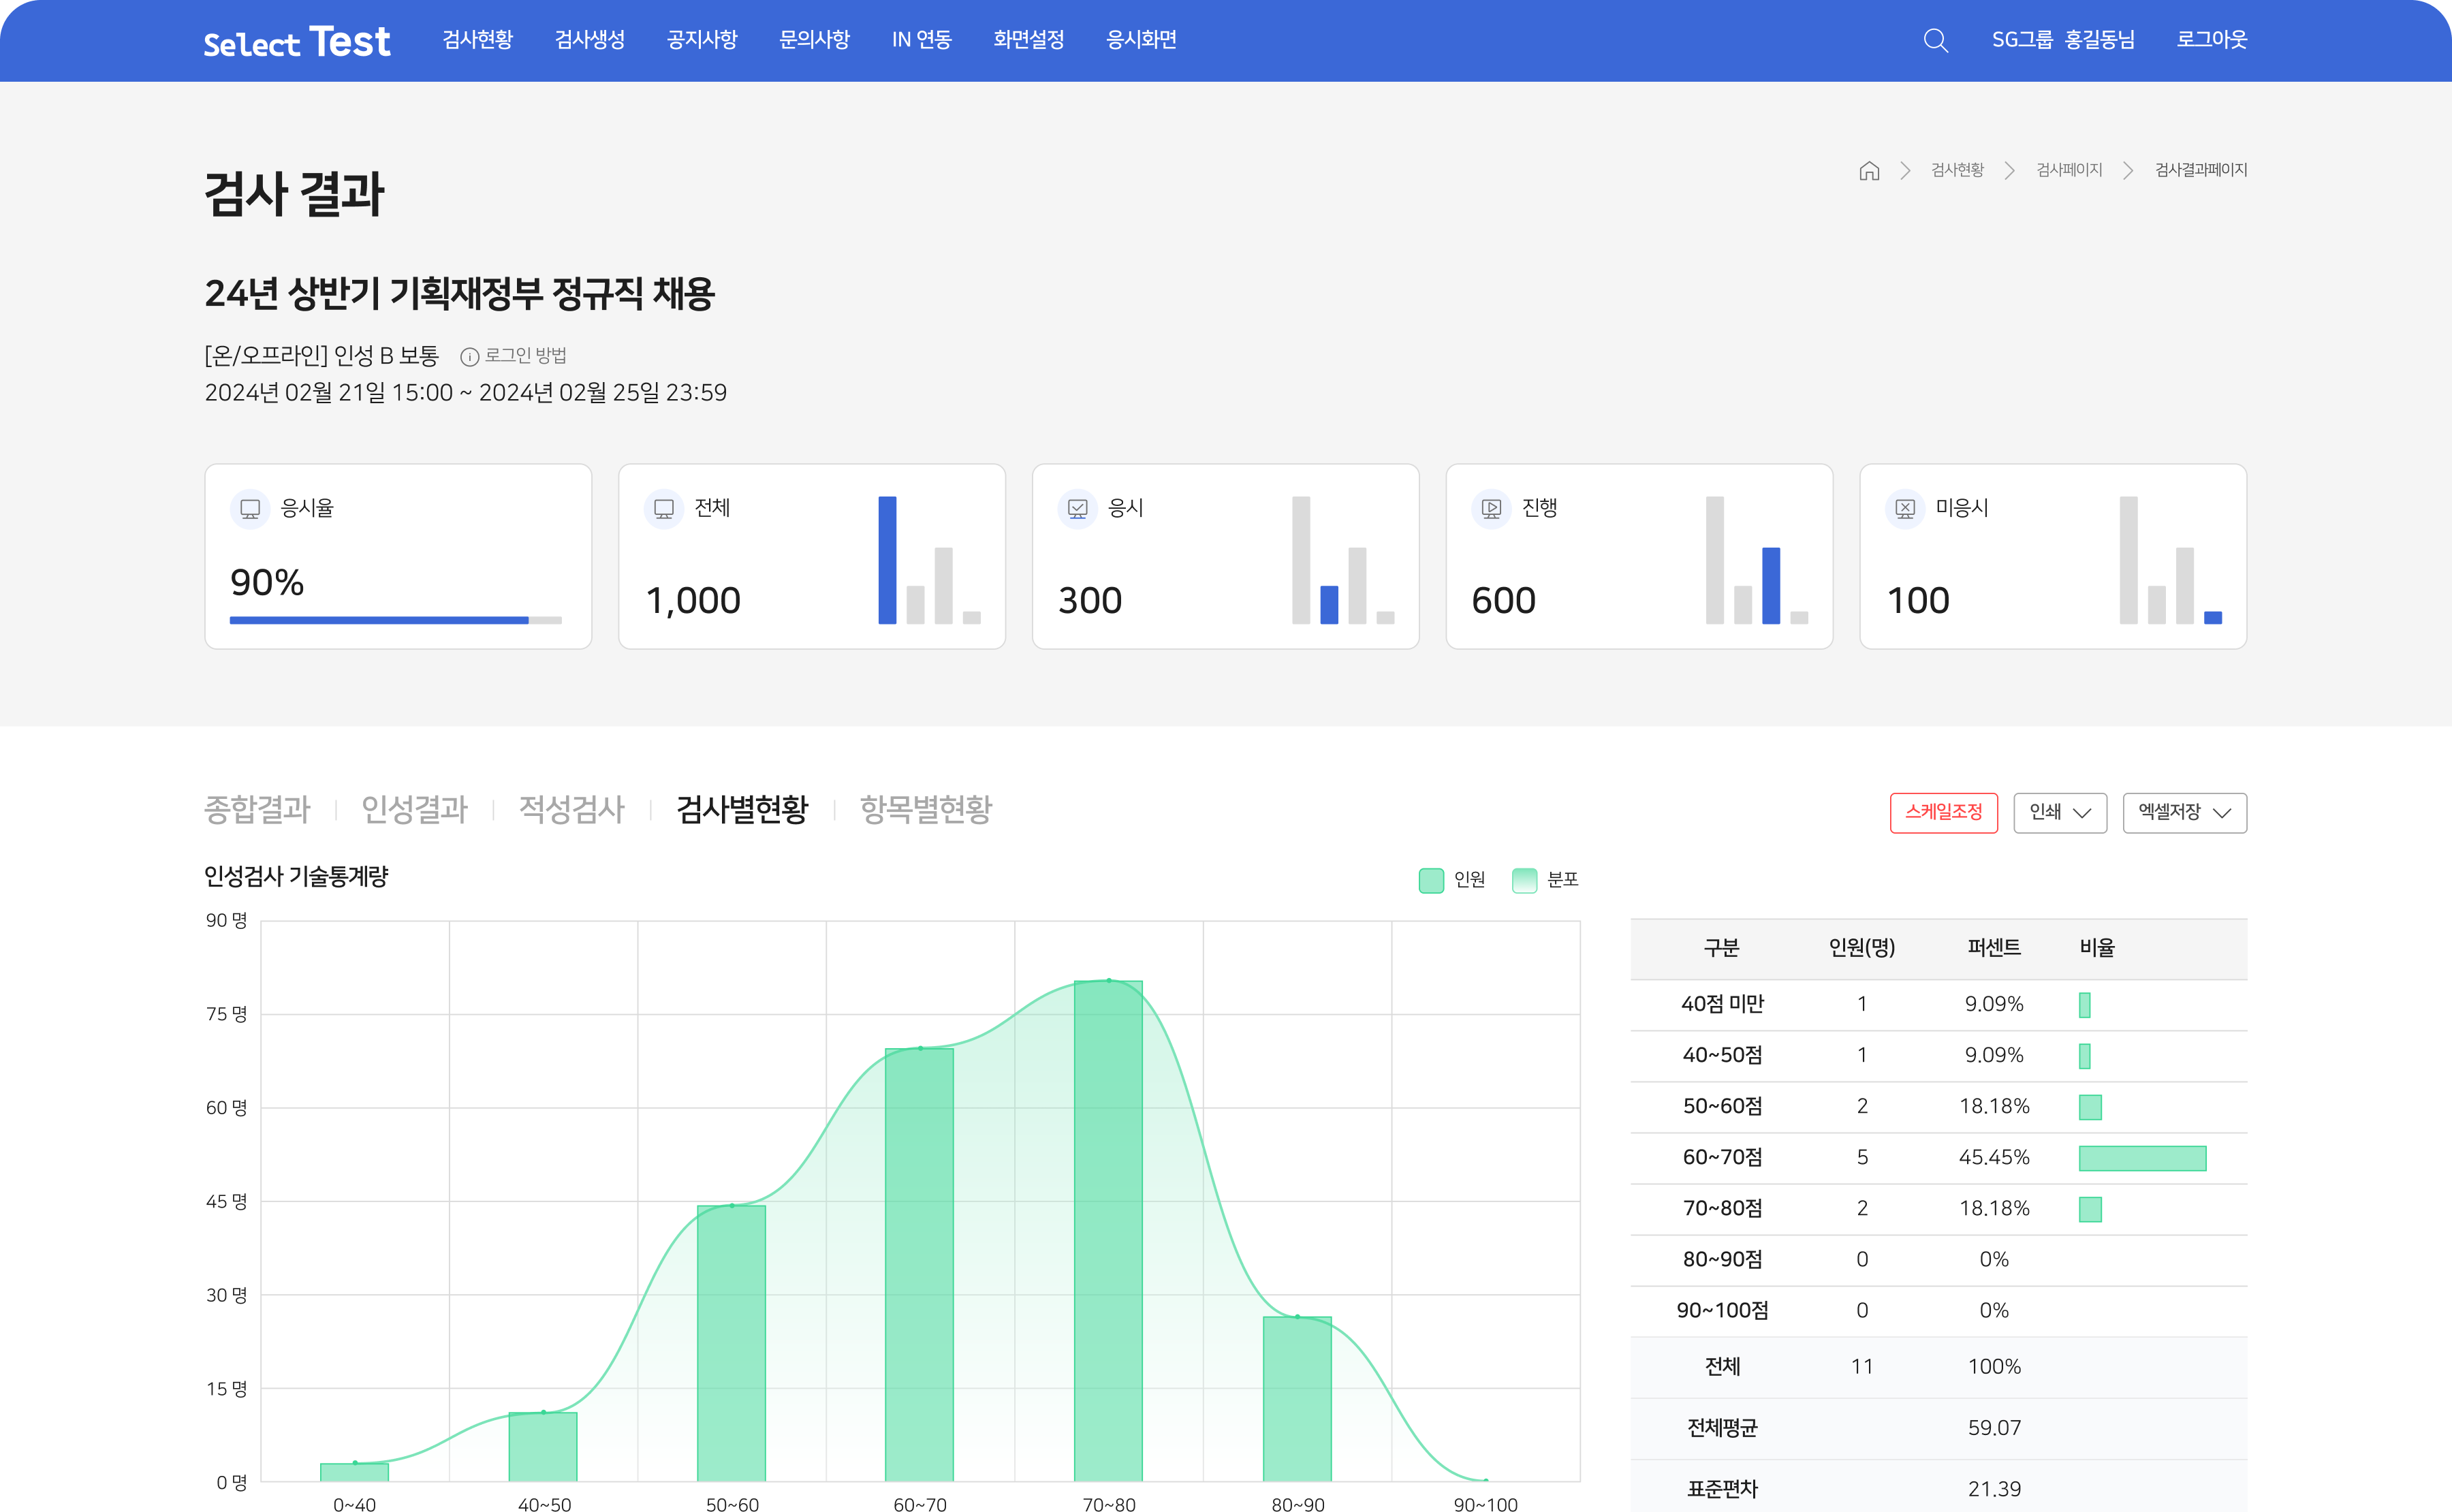Select the 검사별현황 tab
This screenshot has width=2452, height=1512.
[x=742, y=809]
